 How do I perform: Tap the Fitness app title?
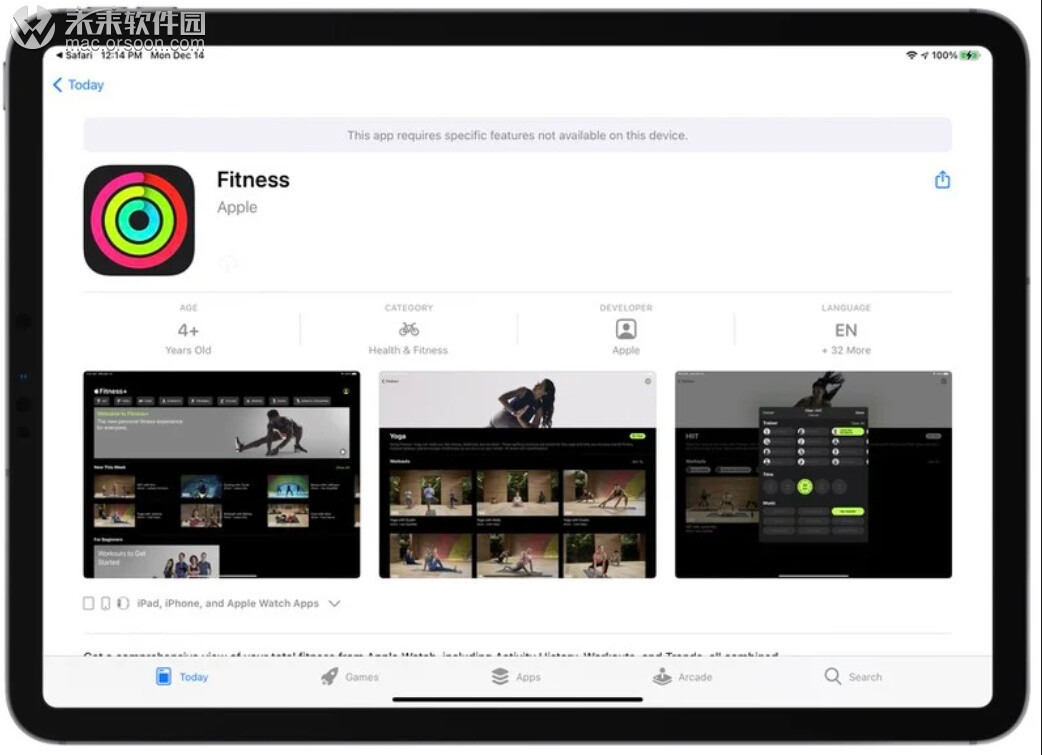click(253, 179)
